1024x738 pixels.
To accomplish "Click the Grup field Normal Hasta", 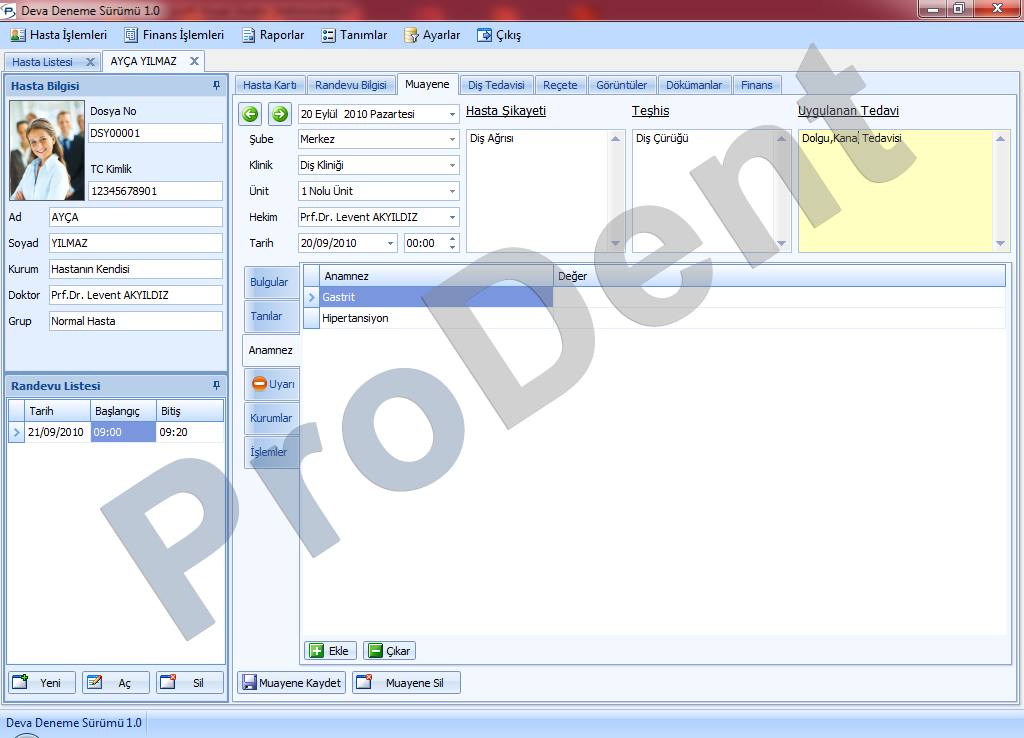I will [x=136, y=321].
